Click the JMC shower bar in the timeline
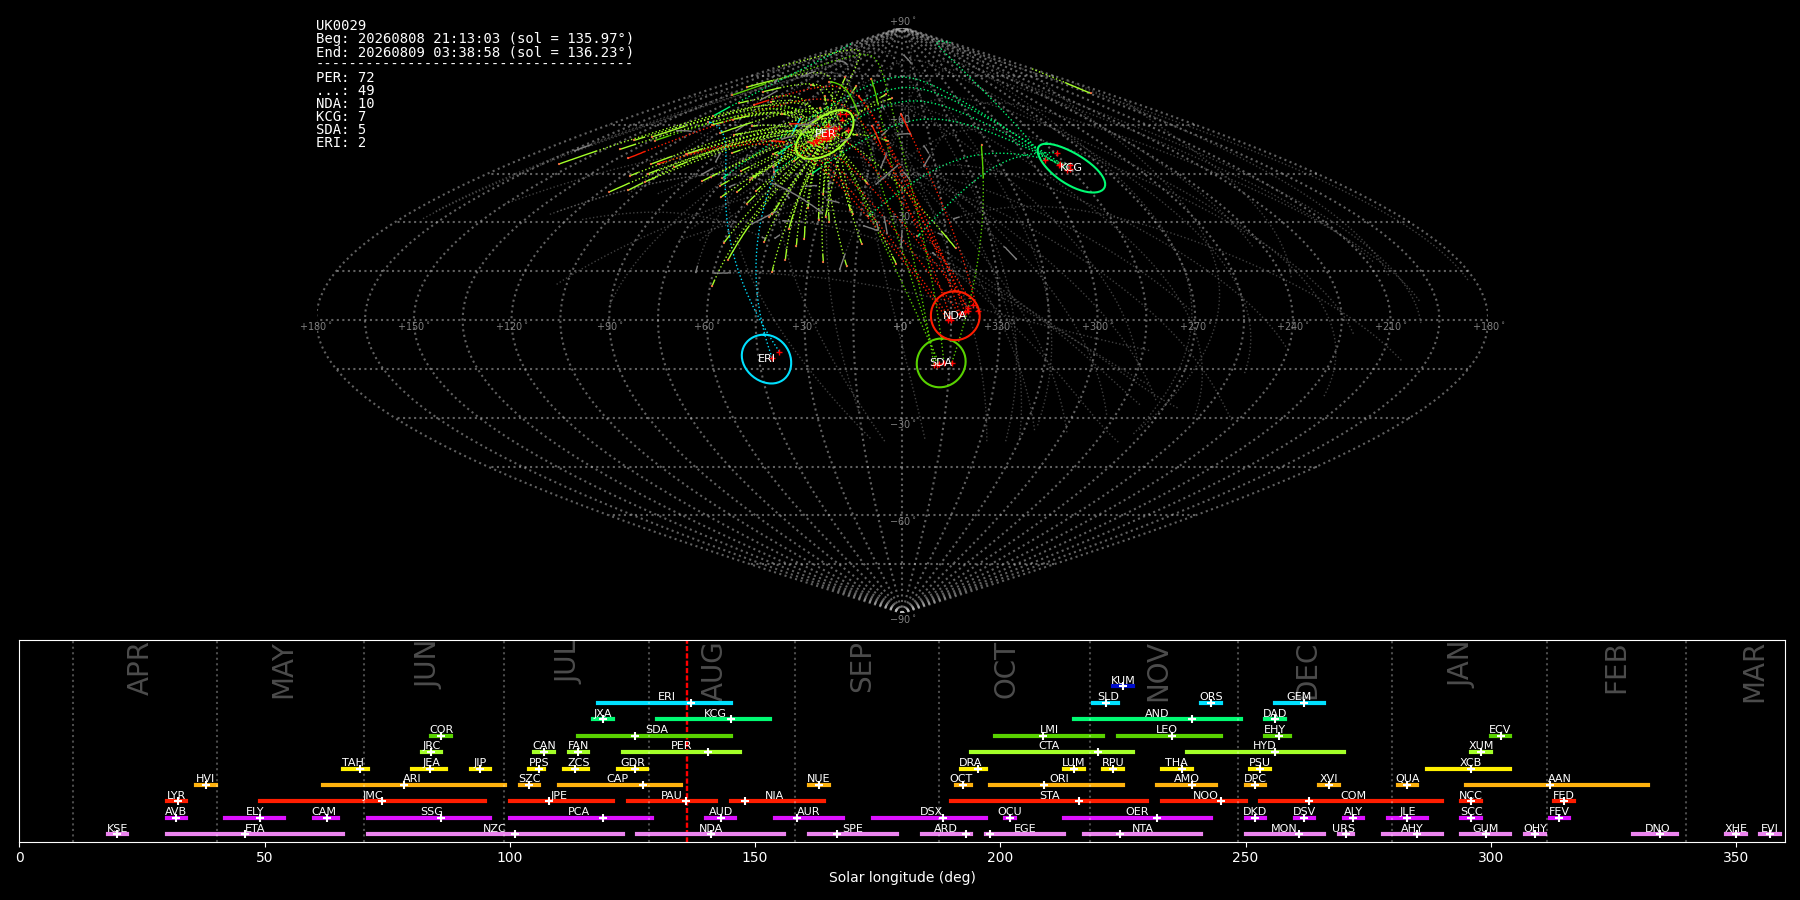Image resolution: width=1800 pixels, height=900 pixels. (372, 801)
